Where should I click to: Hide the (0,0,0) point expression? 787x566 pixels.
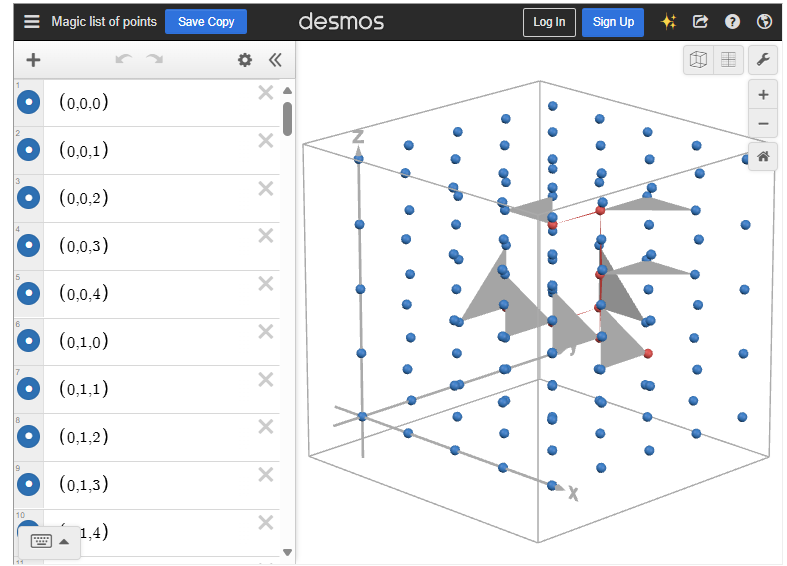coord(29,102)
